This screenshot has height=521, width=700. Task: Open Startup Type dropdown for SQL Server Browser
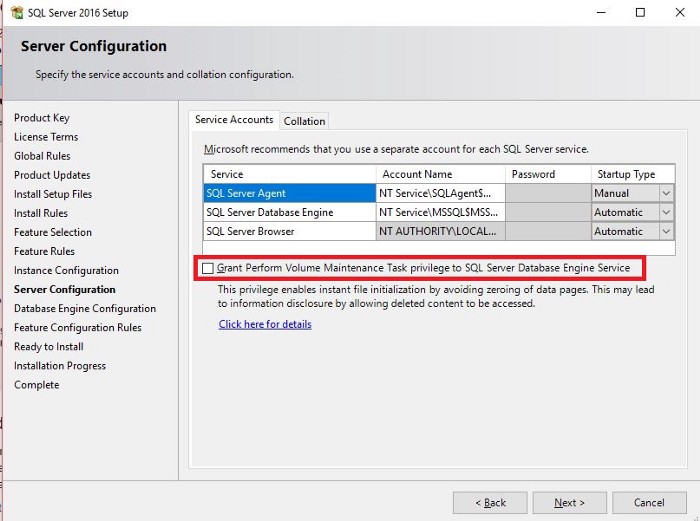(666, 231)
